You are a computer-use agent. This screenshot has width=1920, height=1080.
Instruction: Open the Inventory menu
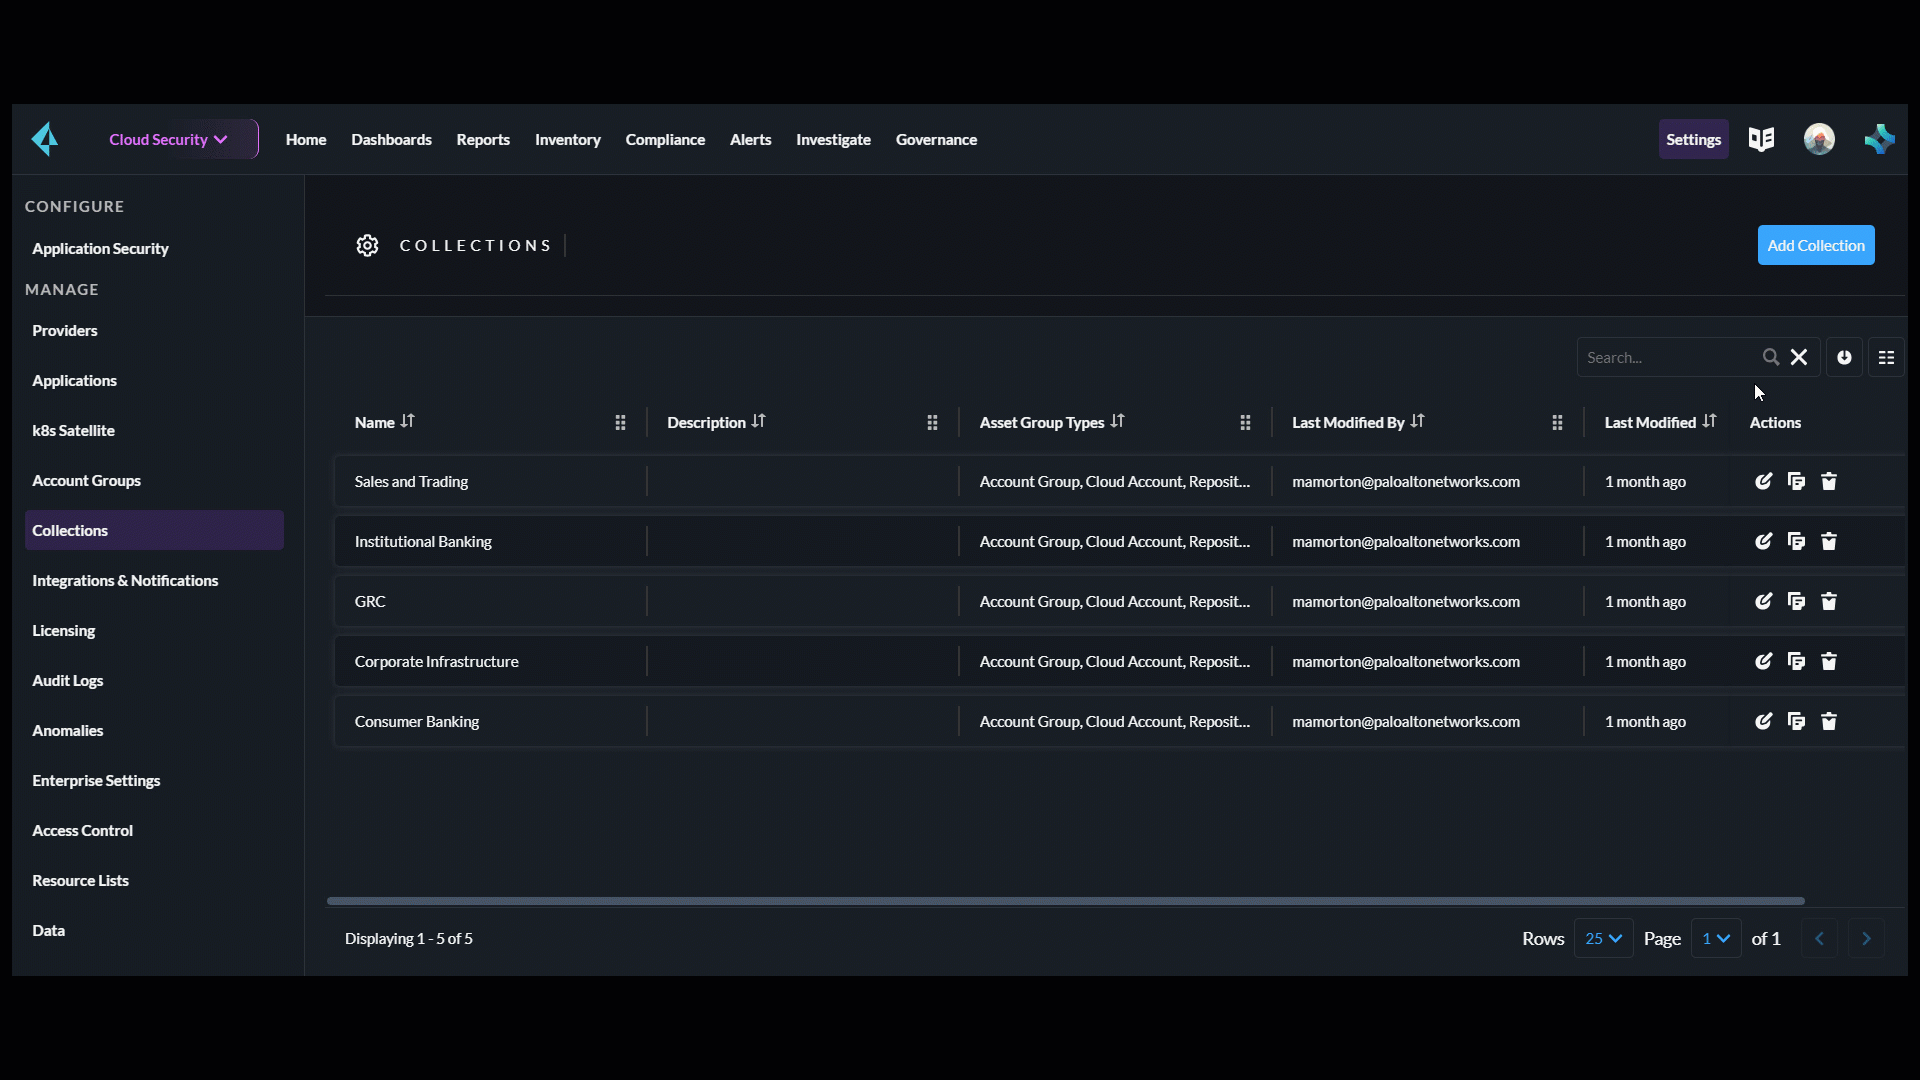pyautogui.click(x=567, y=139)
